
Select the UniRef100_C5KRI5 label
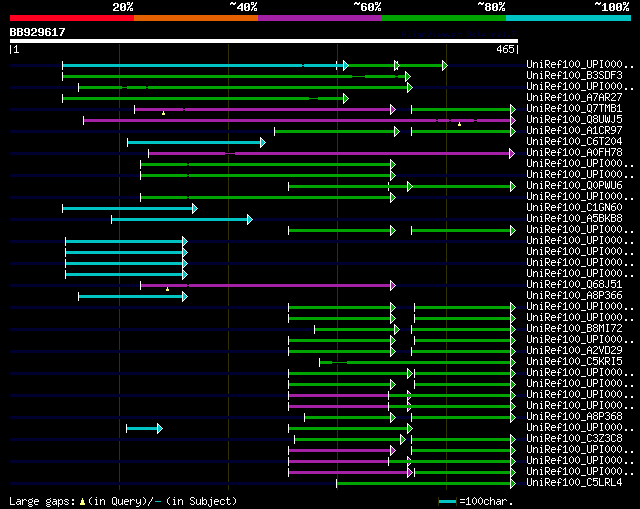tap(574, 362)
